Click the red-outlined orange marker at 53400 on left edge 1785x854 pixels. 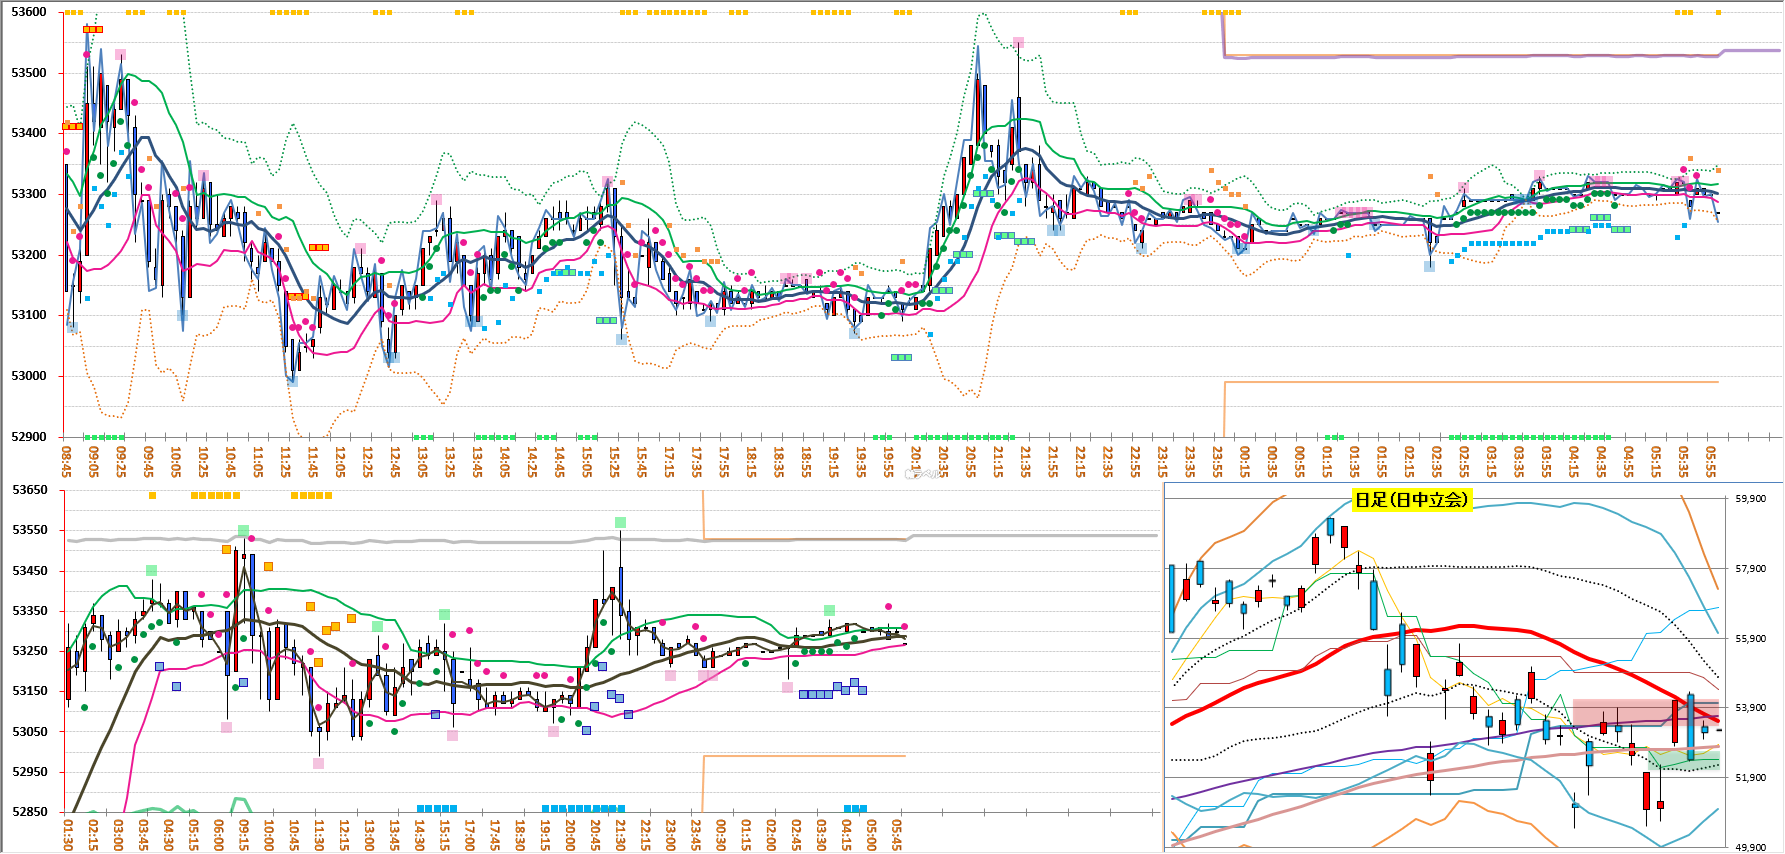point(72,126)
